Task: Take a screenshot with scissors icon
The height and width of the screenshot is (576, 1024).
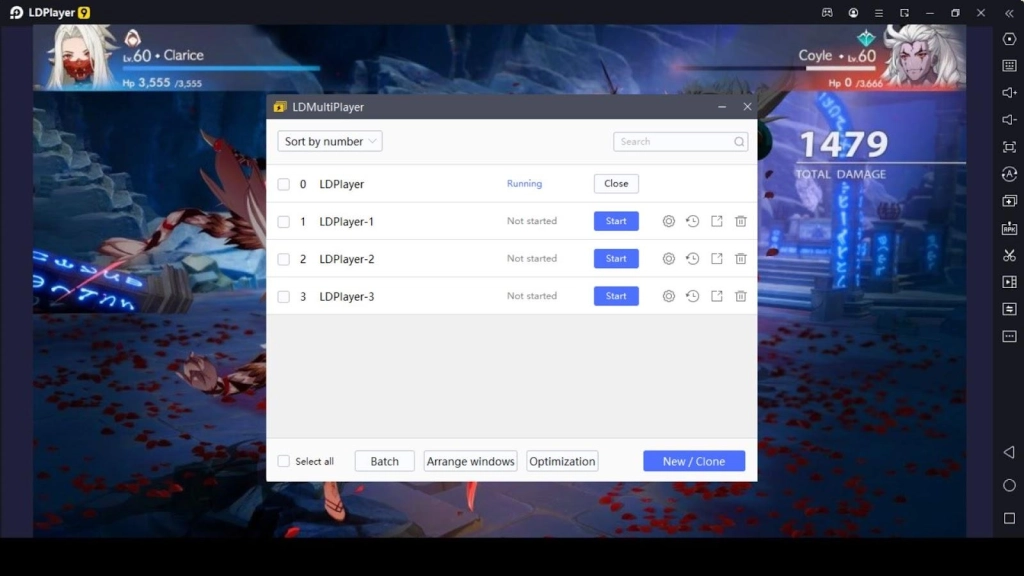Action: [x=1009, y=255]
